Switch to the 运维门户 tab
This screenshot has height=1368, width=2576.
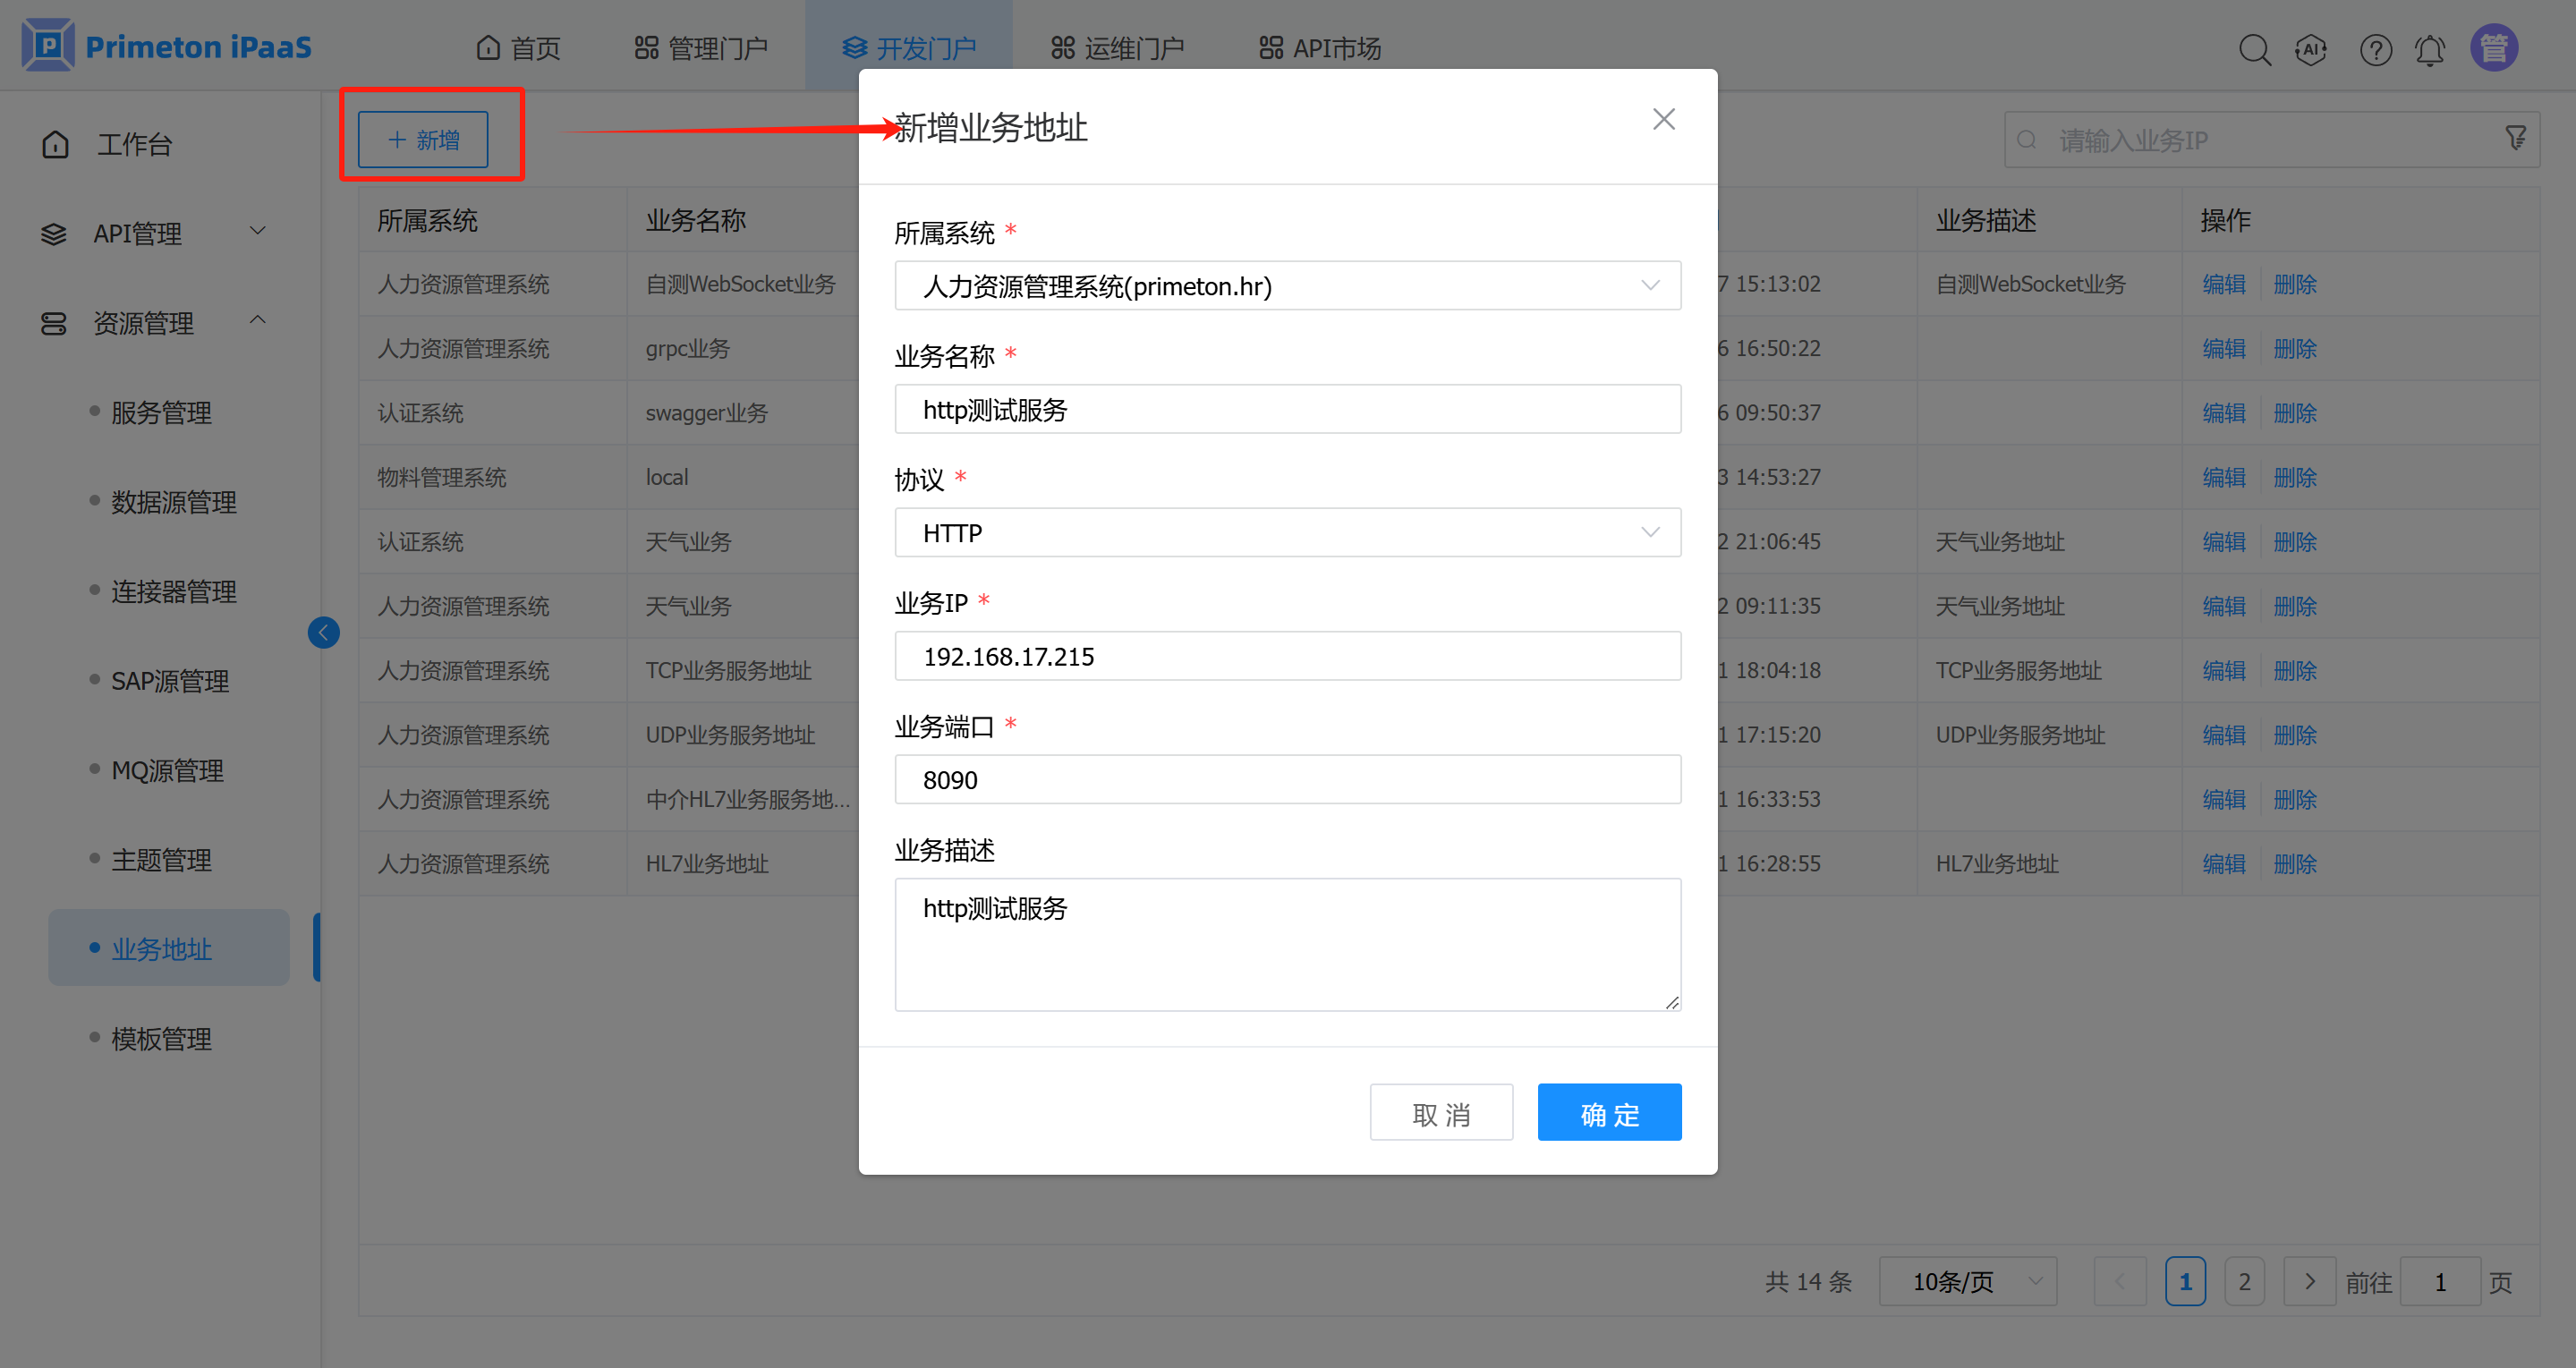coord(1117,48)
